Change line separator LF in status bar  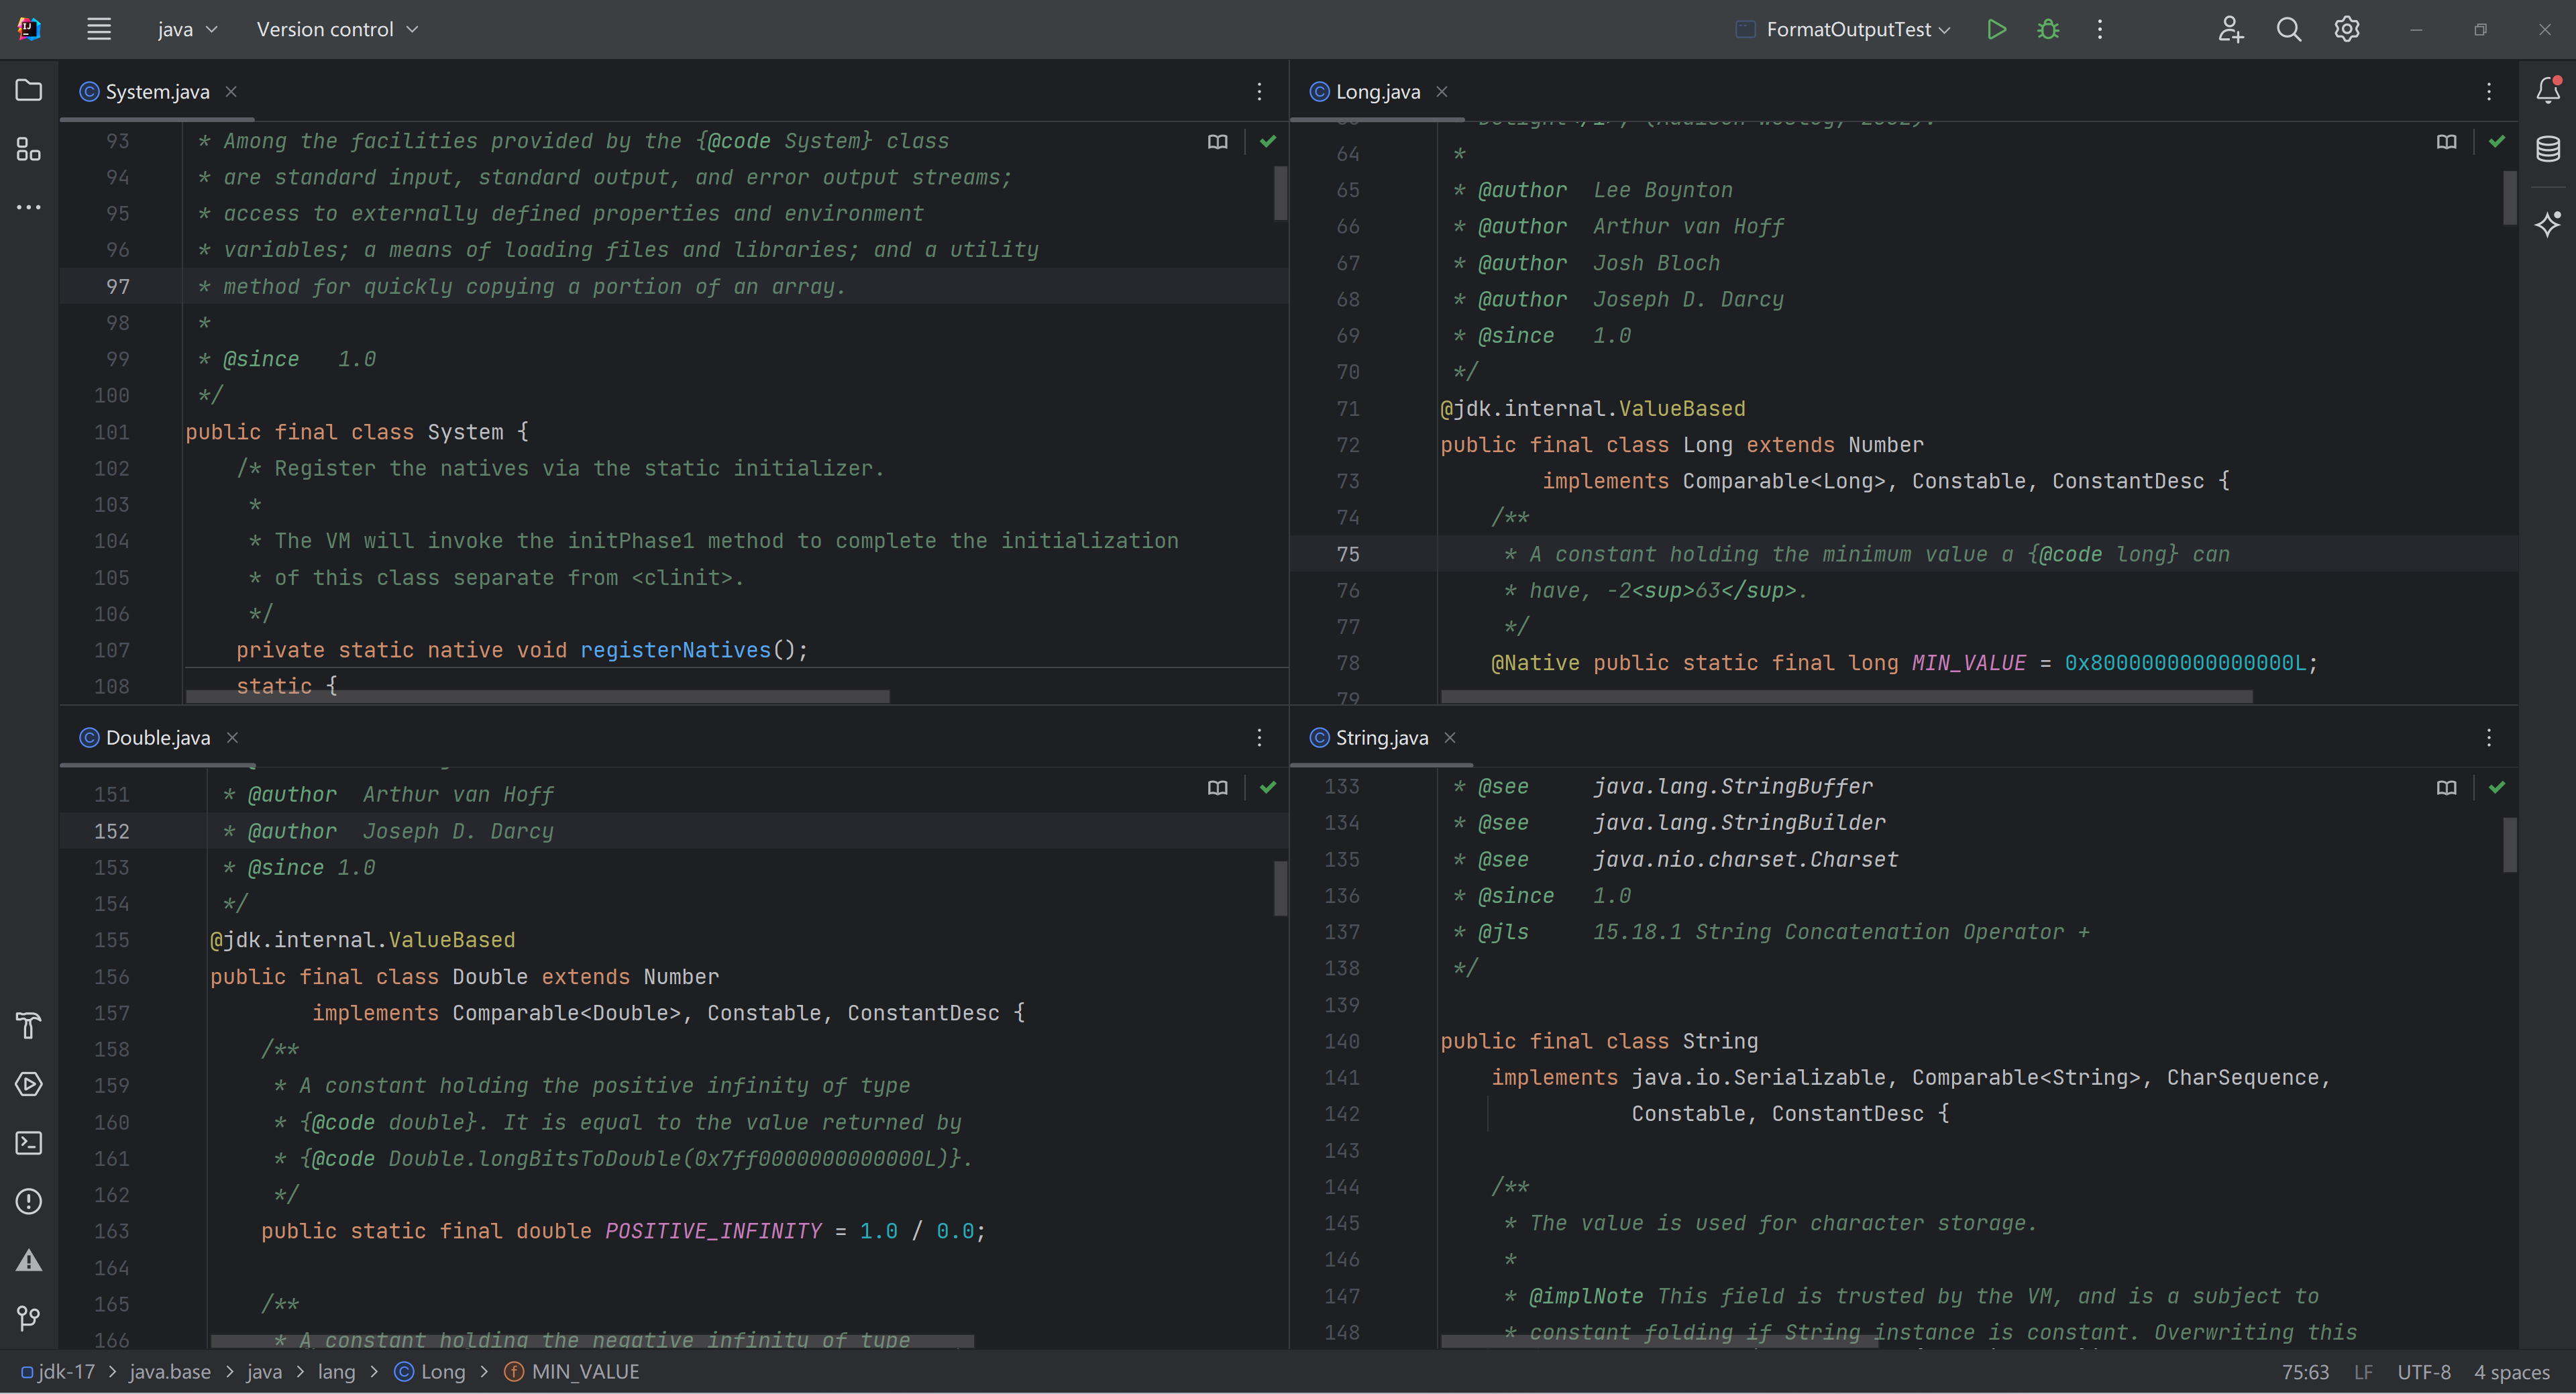pos(2363,1372)
